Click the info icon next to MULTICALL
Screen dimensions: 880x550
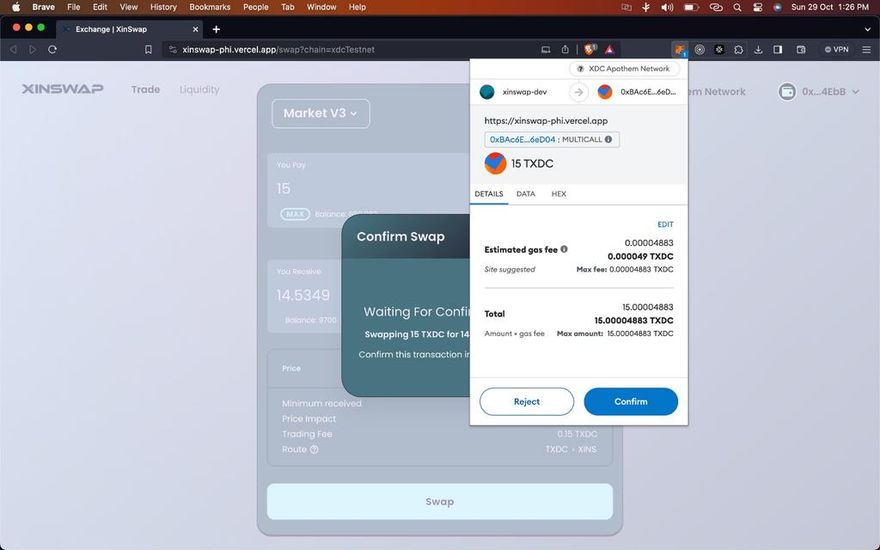pyautogui.click(x=608, y=139)
